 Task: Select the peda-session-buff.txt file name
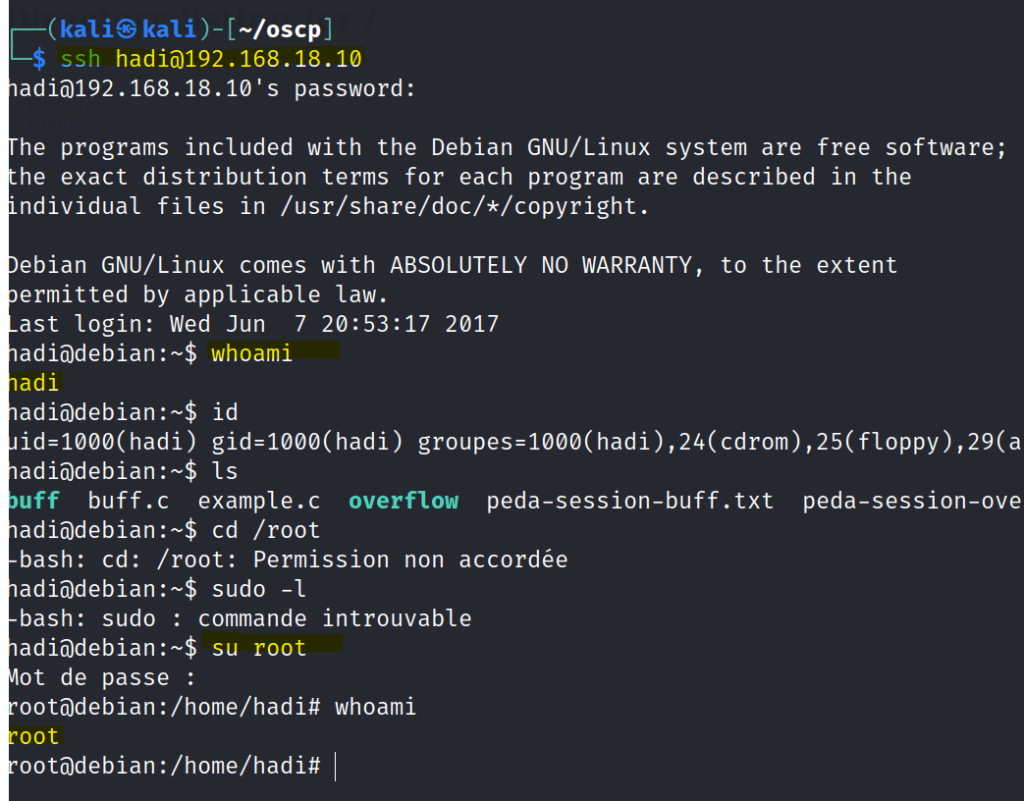point(630,500)
